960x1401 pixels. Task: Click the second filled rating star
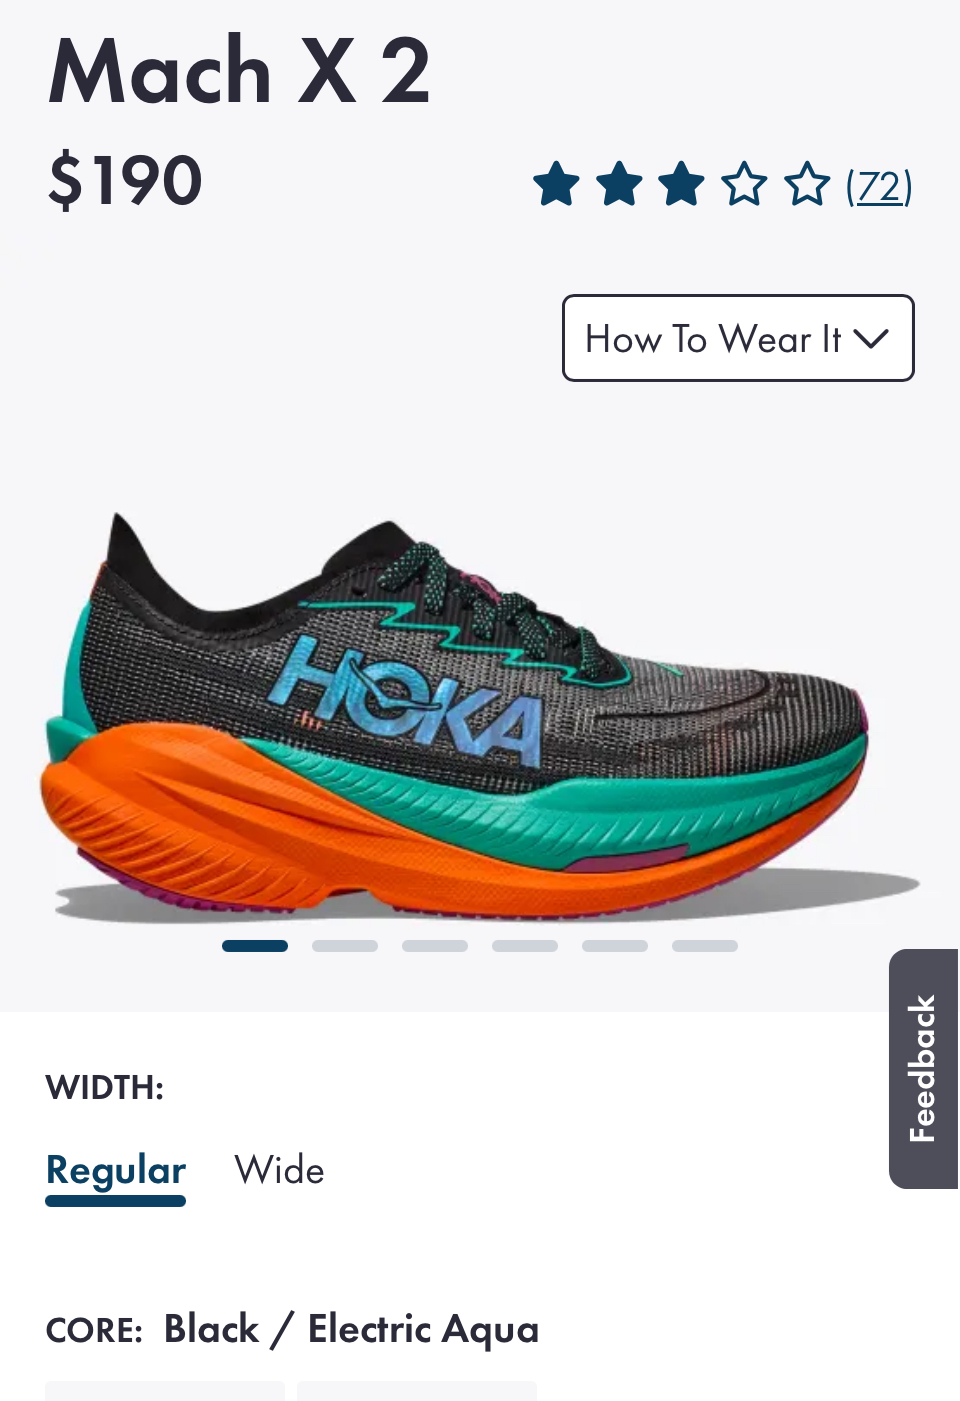coord(619,185)
